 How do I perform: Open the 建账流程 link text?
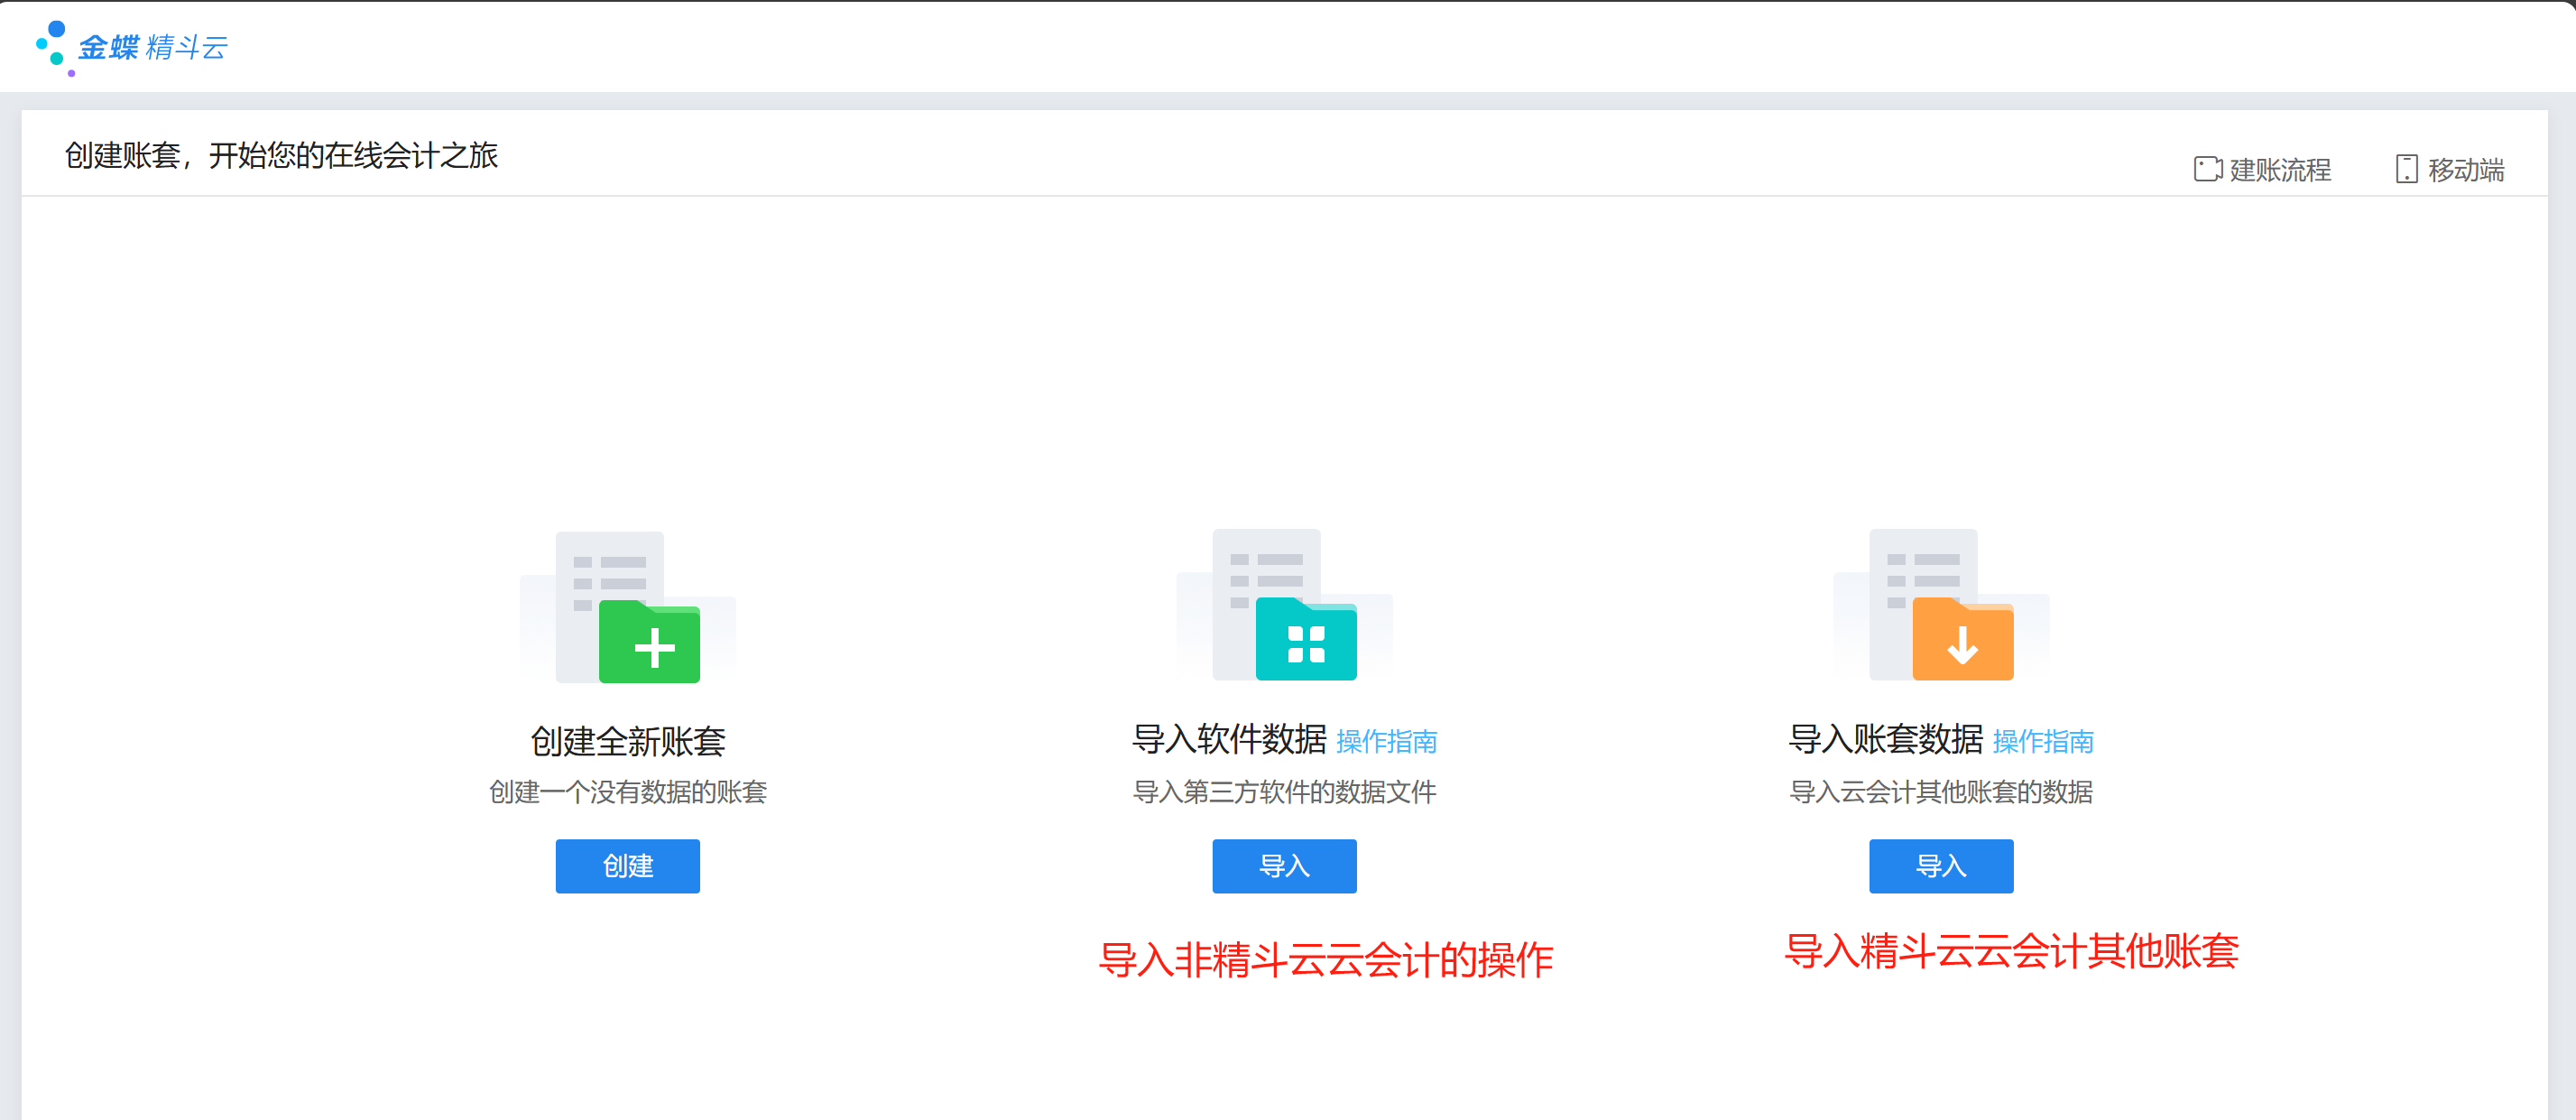pyautogui.click(x=2280, y=170)
